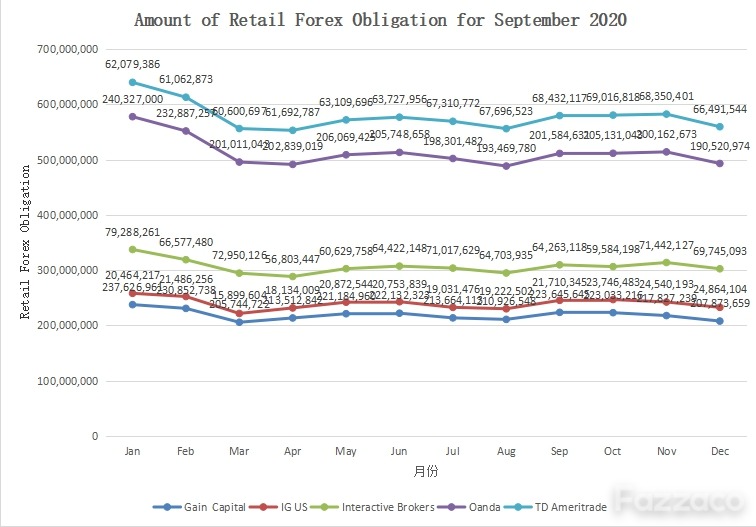Click the data label 61,062,873
The height and width of the screenshot is (527, 756).
tap(186, 79)
